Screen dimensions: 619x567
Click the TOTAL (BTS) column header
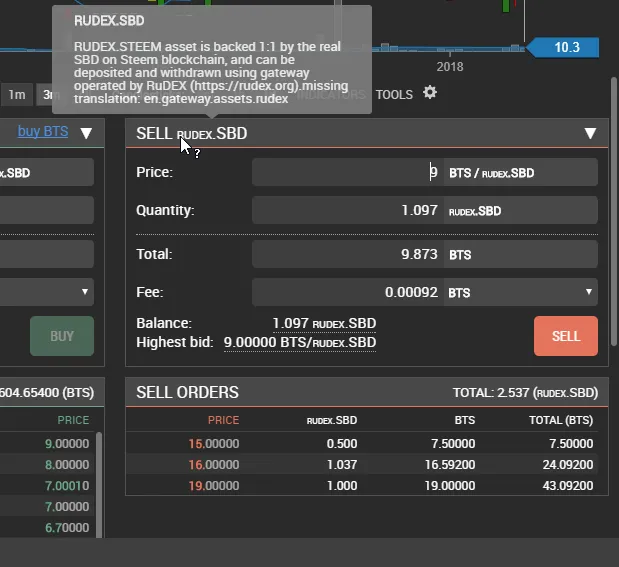pyautogui.click(x=561, y=420)
